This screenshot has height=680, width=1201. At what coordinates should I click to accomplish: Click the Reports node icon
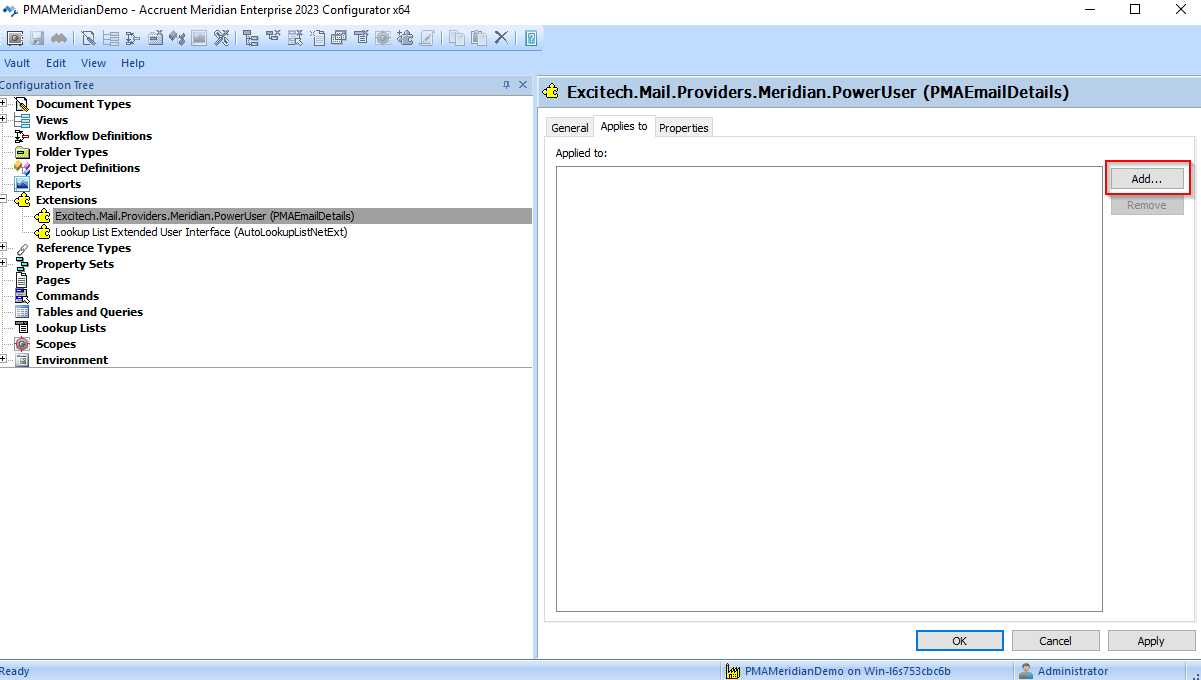tap(22, 184)
